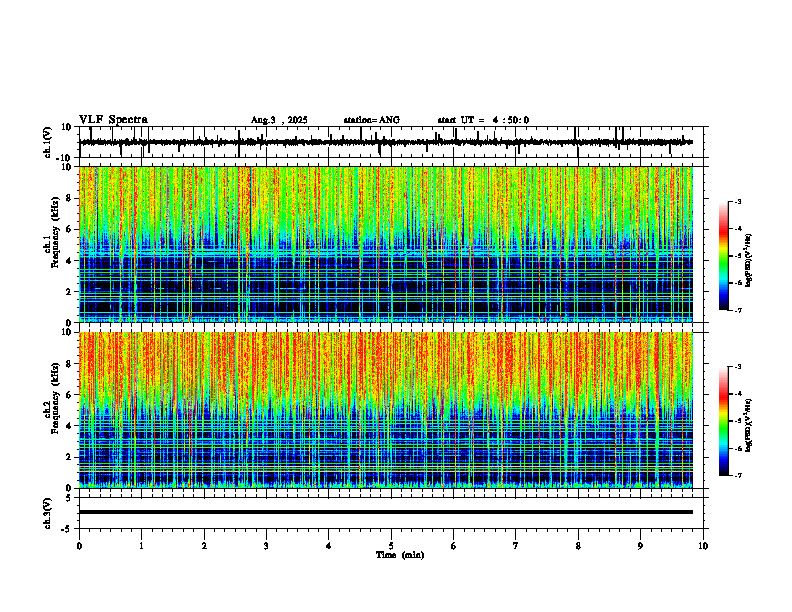
Task: Click the ch.1 "Frequency (kHz)" axis label
Action: tap(55, 232)
